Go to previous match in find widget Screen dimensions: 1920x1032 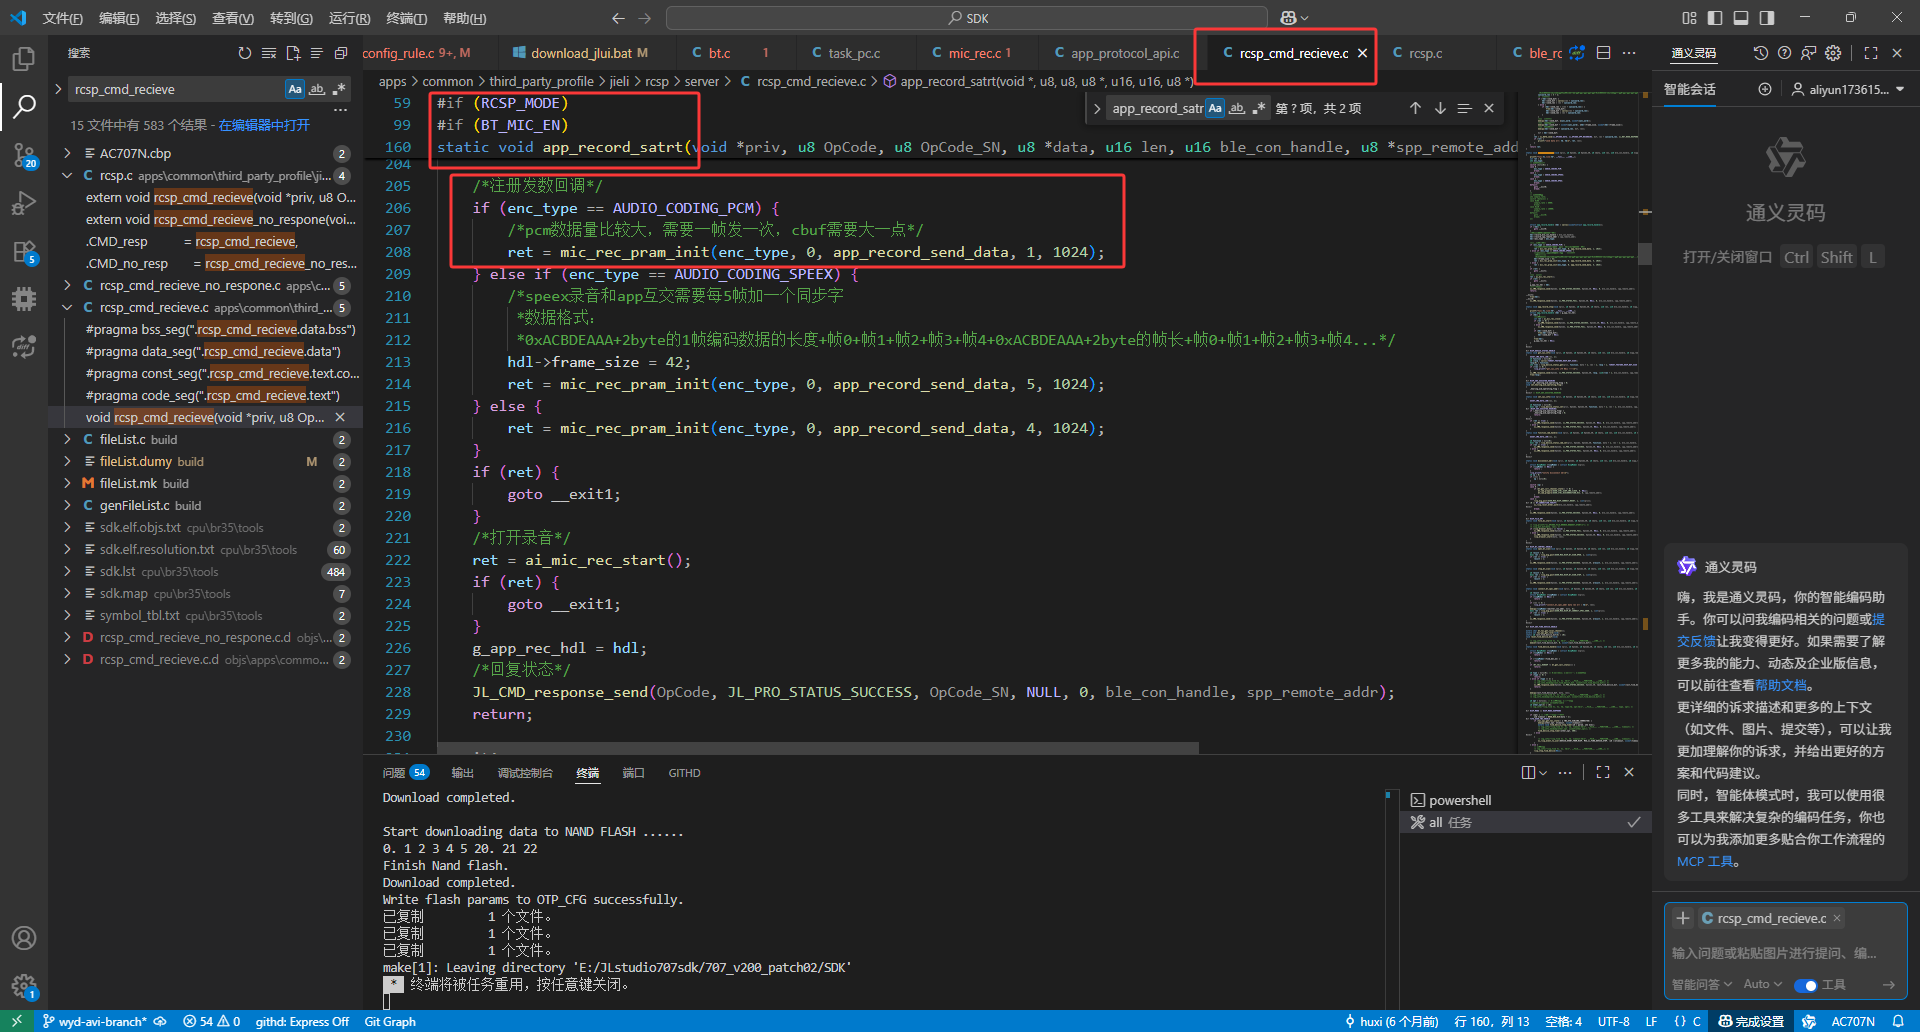tap(1415, 108)
